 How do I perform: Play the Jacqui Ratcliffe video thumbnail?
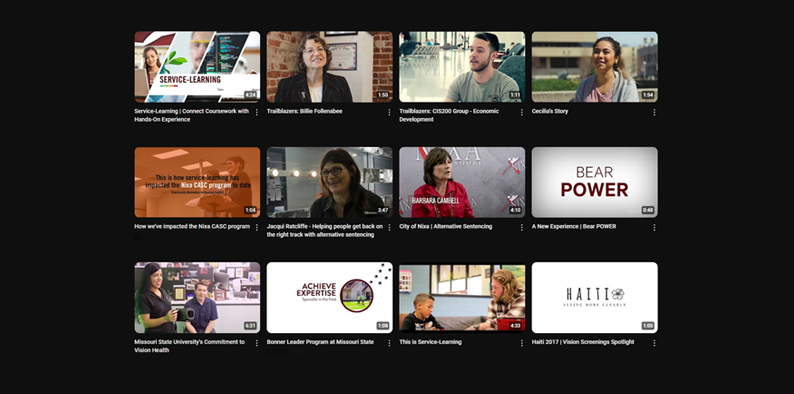tap(330, 182)
